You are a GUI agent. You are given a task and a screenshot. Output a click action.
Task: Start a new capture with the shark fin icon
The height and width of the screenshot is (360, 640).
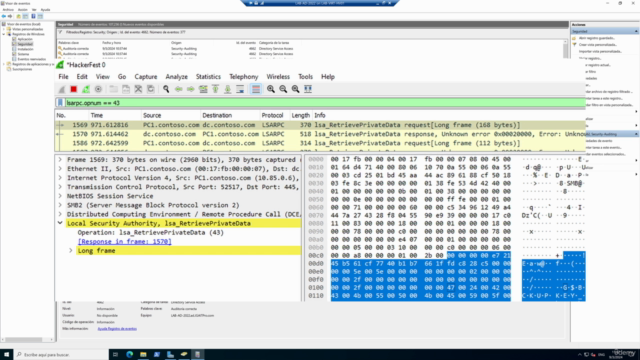click(62, 89)
